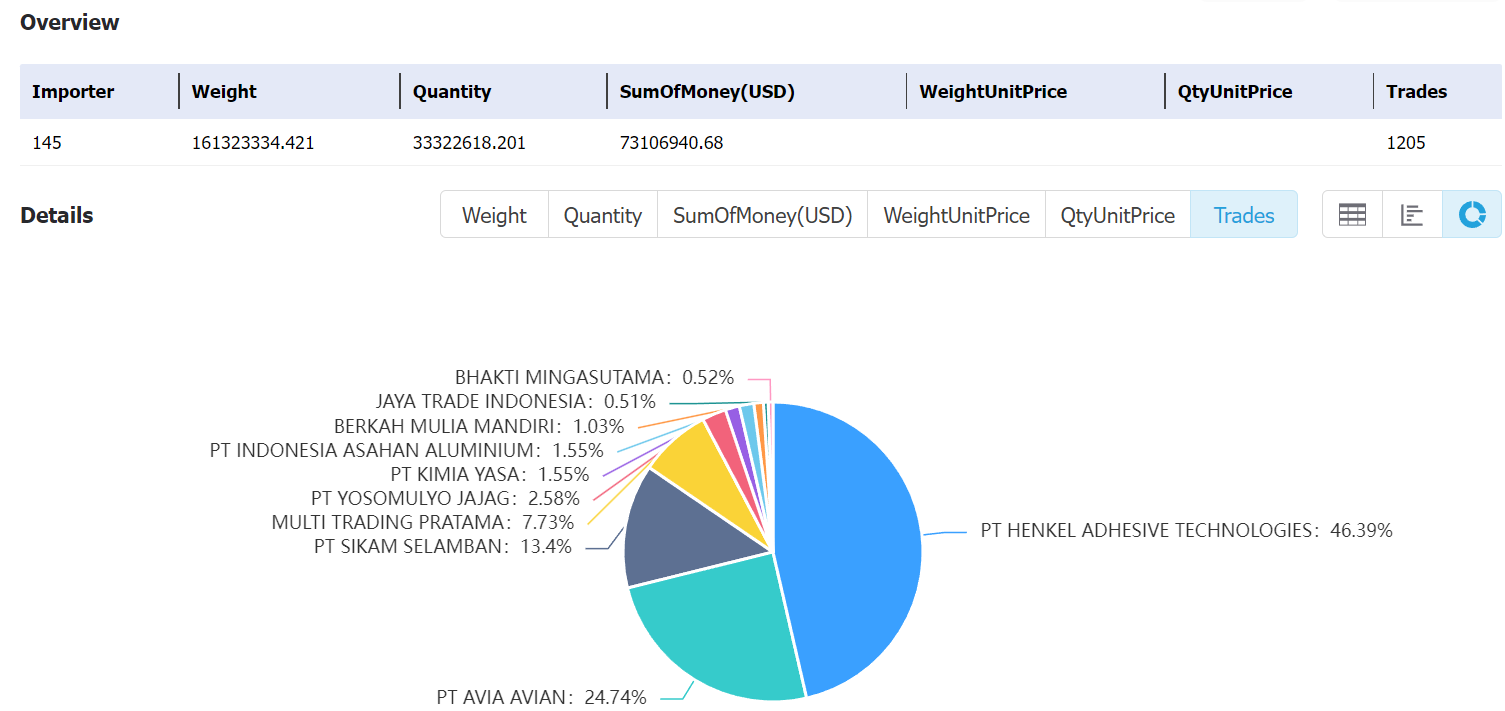Click the BHAKTI MINGASUTAMA 0.52% label
Image resolution: width=1505 pixels, height=711 pixels.
click(x=594, y=377)
